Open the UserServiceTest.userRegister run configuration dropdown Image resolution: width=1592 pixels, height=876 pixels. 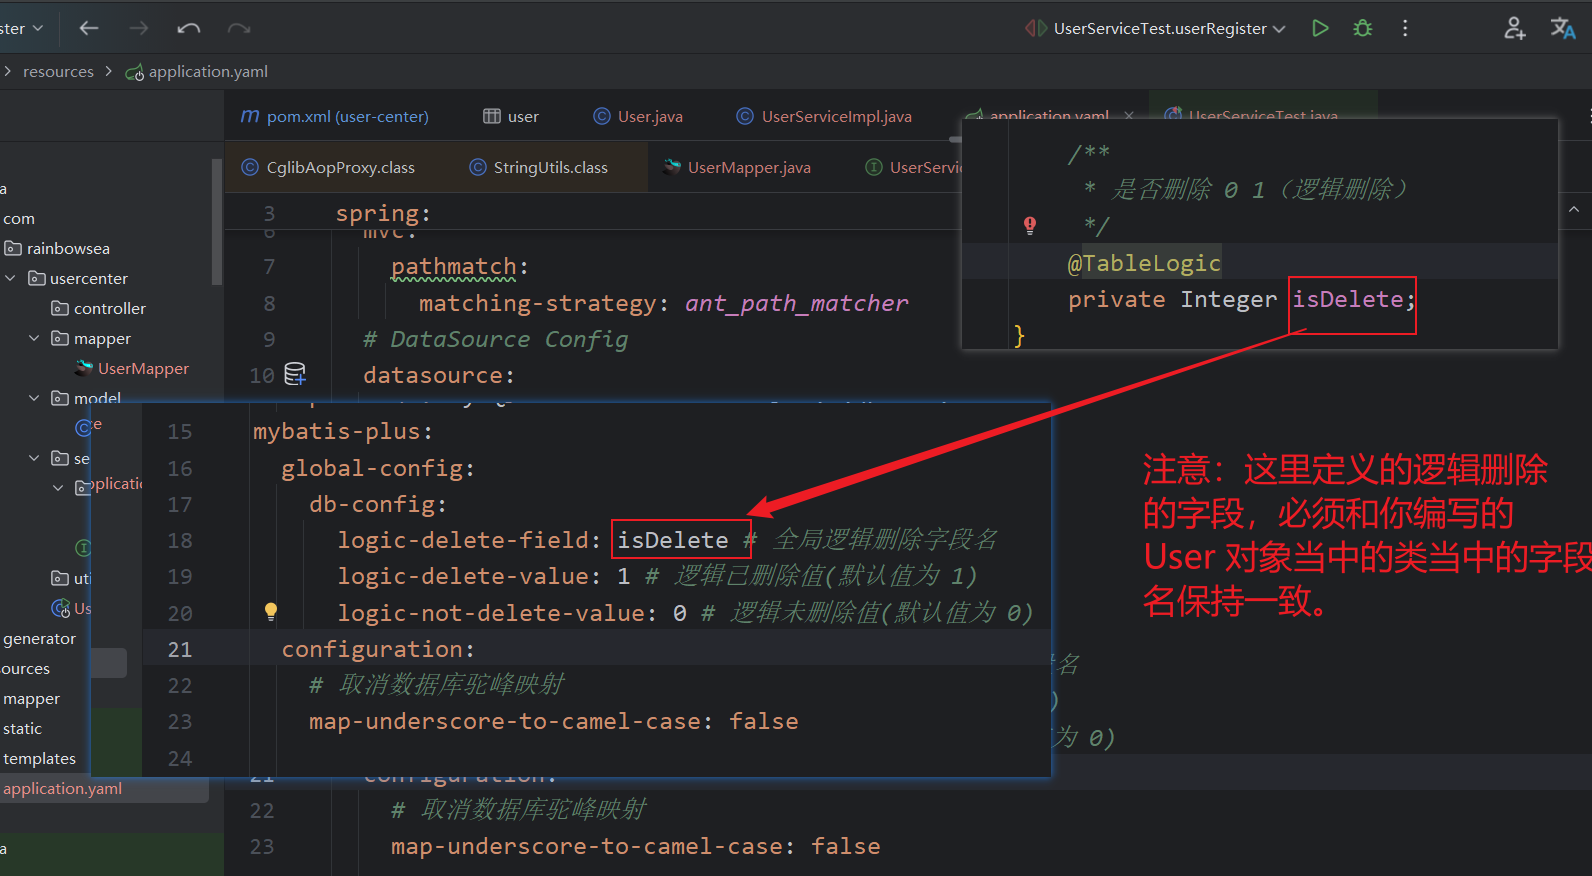click(1155, 28)
